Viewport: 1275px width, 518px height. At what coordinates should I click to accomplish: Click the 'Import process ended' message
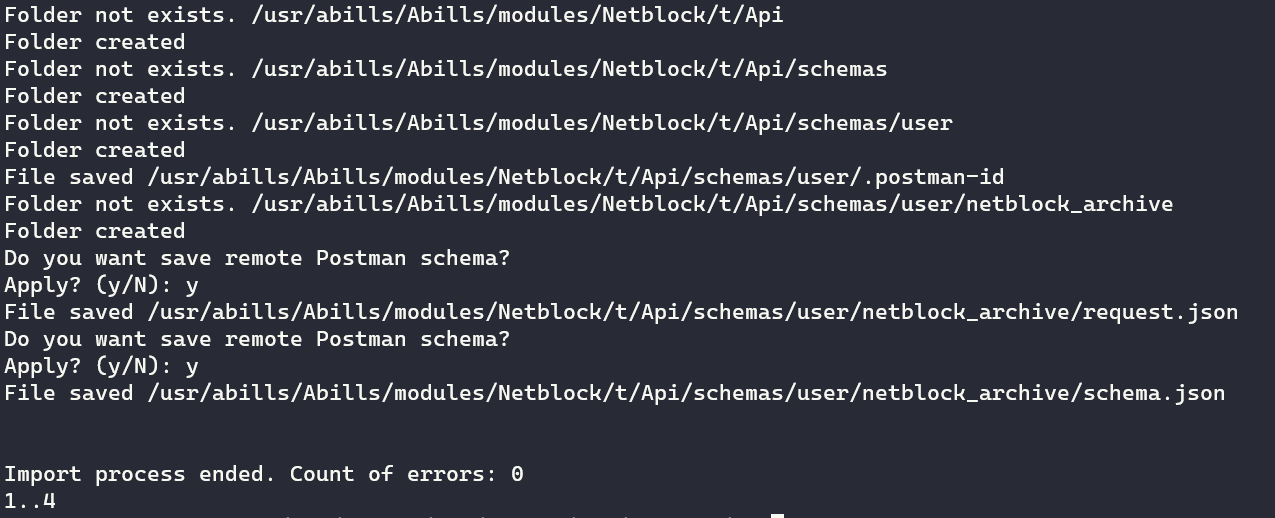[x=138, y=474]
